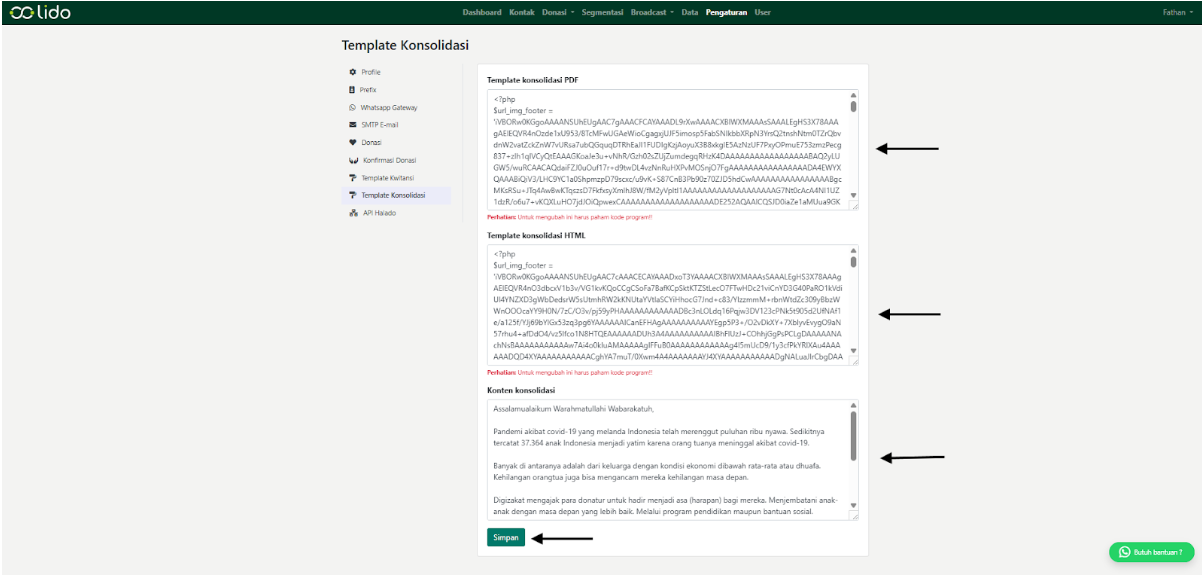Click the Prefix sidebar icon

coord(352,90)
